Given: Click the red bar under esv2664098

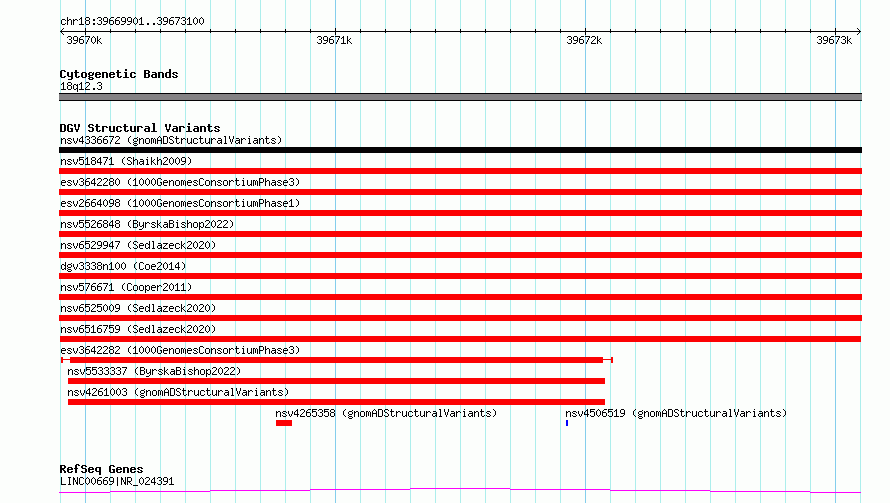Looking at the screenshot, I should [460, 213].
